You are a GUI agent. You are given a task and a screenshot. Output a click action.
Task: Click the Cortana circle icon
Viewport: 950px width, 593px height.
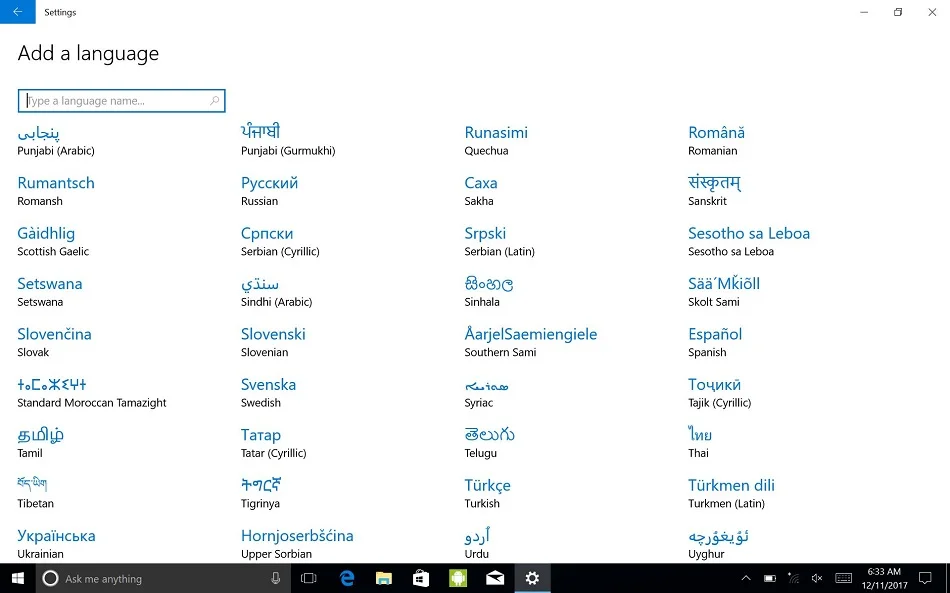(50, 578)
